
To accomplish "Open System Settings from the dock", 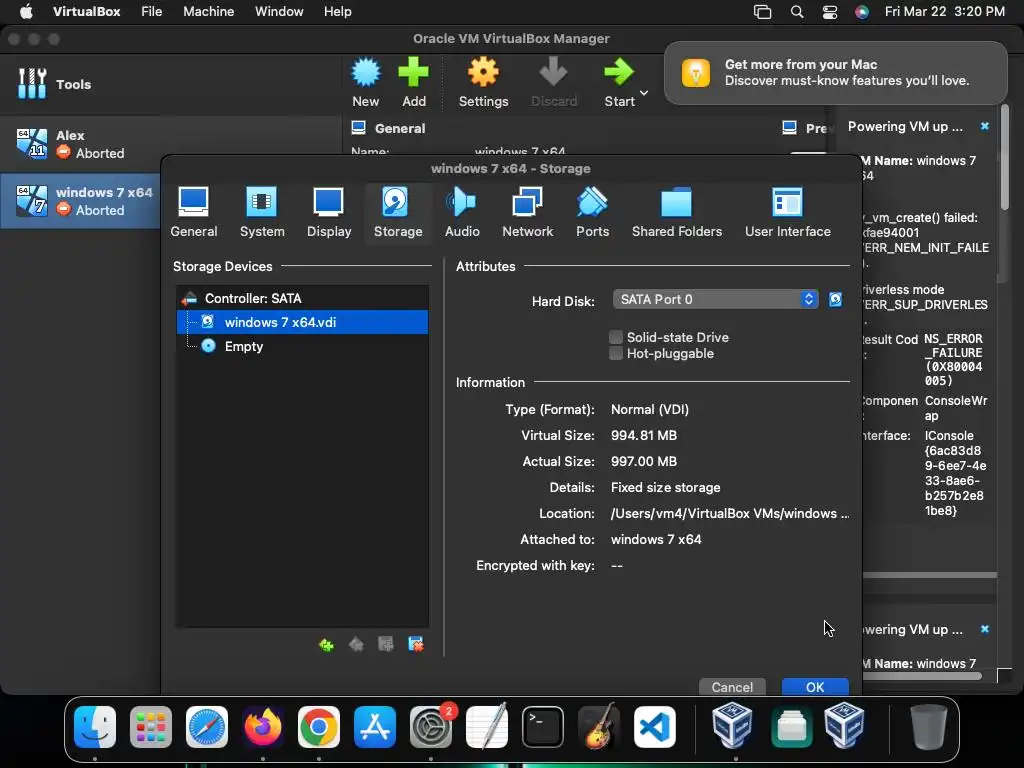I will [x=431, y=726].
